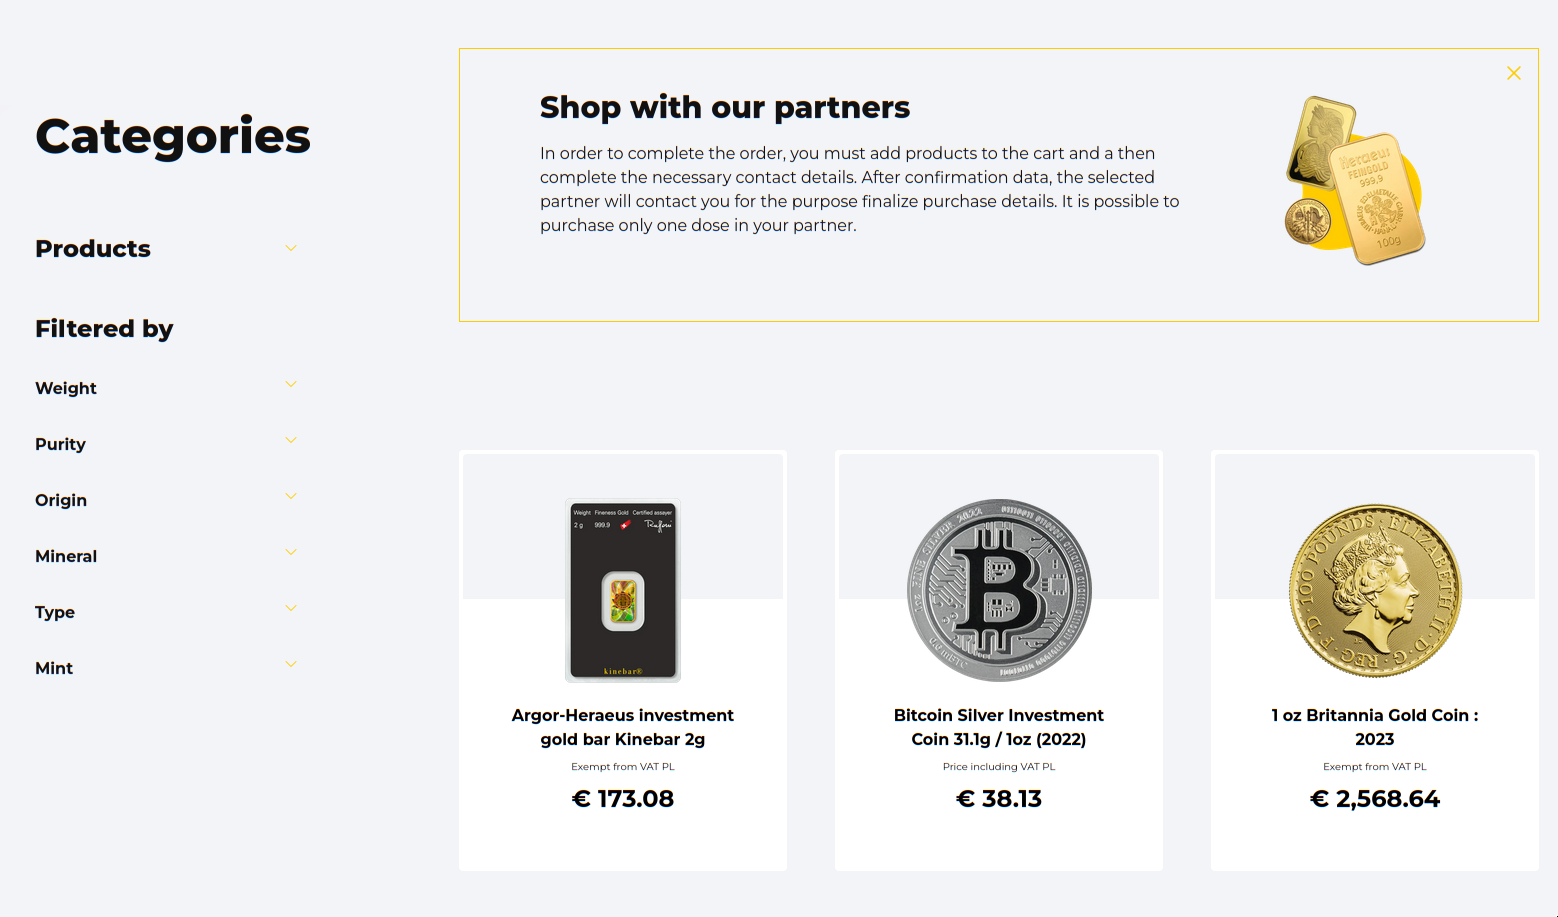Close the Shop with our partners banner
The width and height of the screenshot is (1558, 917).
coord(1513,73)
